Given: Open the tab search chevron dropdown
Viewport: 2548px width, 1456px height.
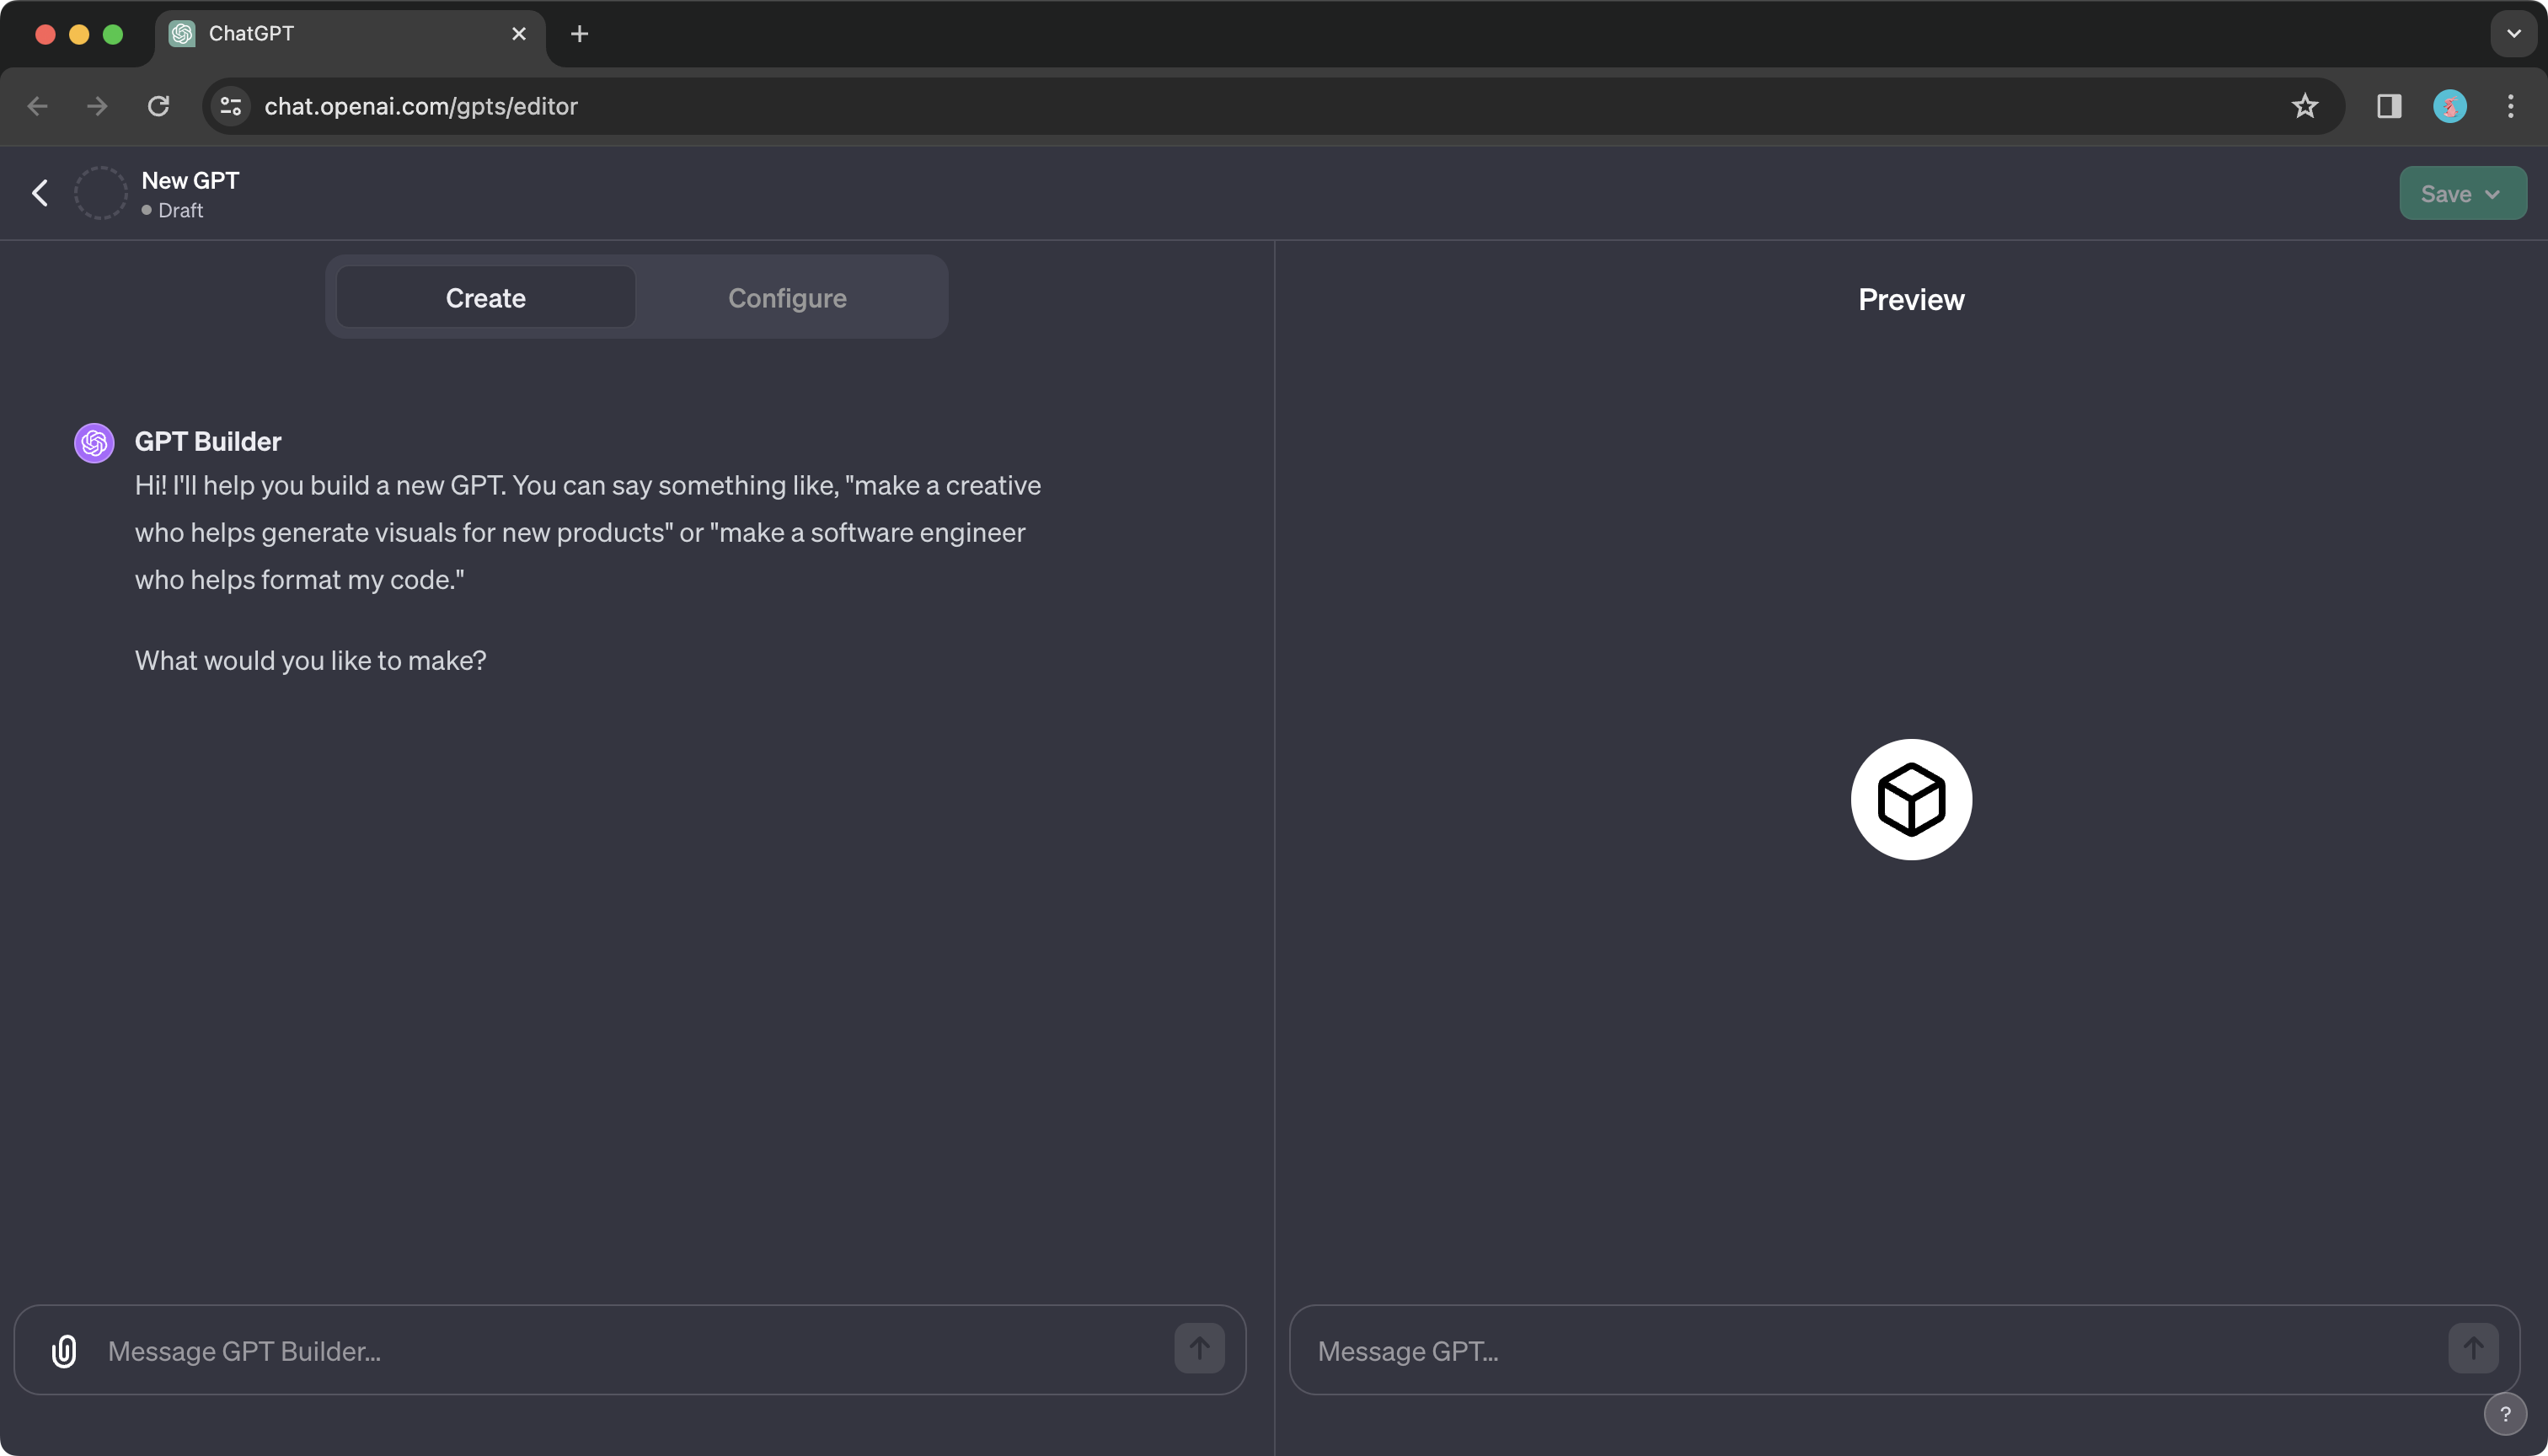Looking at the screenshot, I should 2513,33.
